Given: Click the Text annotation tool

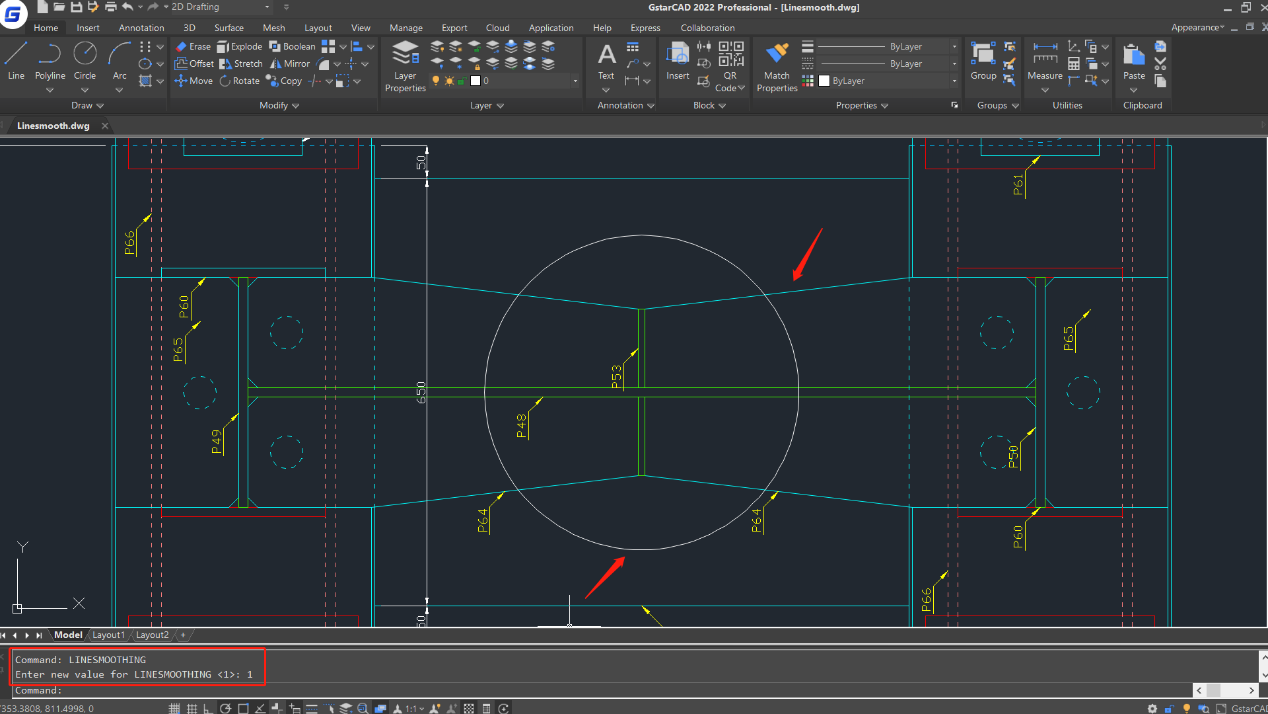Looking at the screenshot, I should coord(606,60).
